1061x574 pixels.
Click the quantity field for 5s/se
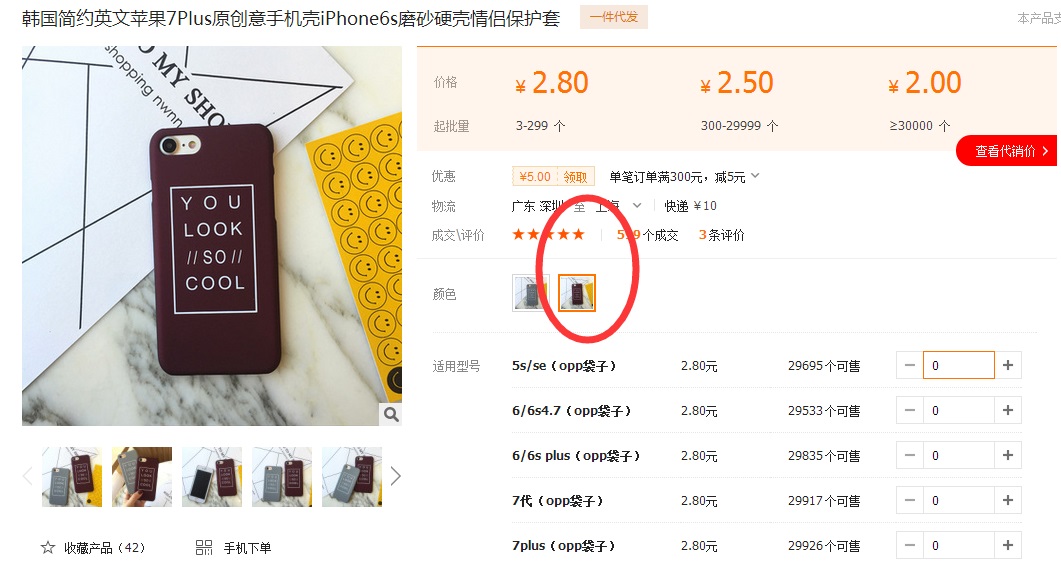(959, 366)
